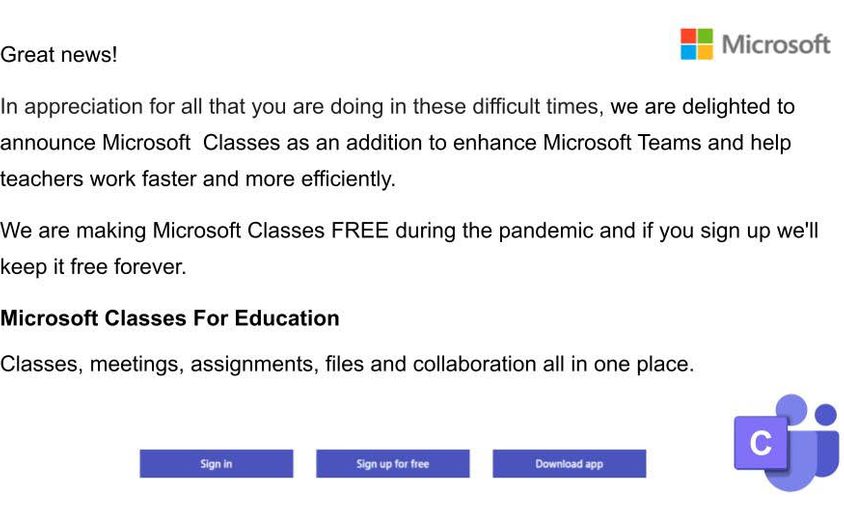The height and width of the screenshot is (521, 844).
Task: Click the small rightmost circle head in Teams icon
Action: (x=825, y=413)
